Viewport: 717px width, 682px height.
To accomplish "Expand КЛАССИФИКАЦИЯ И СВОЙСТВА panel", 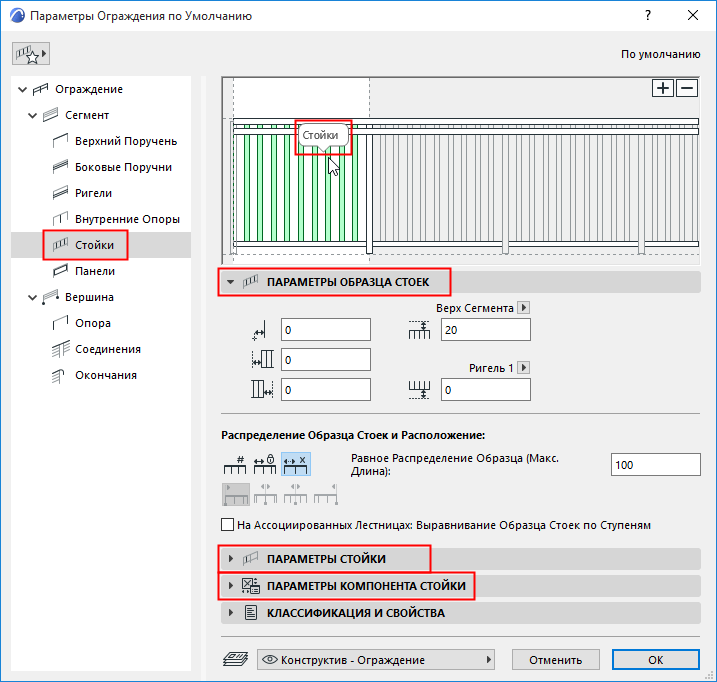I will 230,613.
